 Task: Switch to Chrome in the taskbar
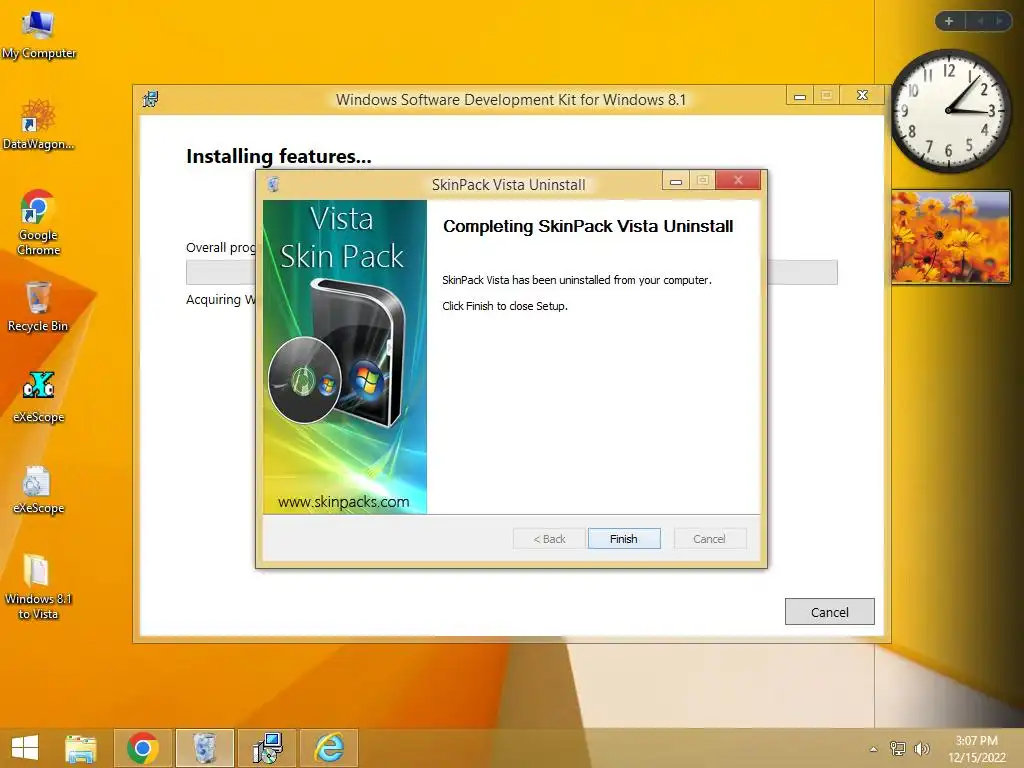coord(143,748)
